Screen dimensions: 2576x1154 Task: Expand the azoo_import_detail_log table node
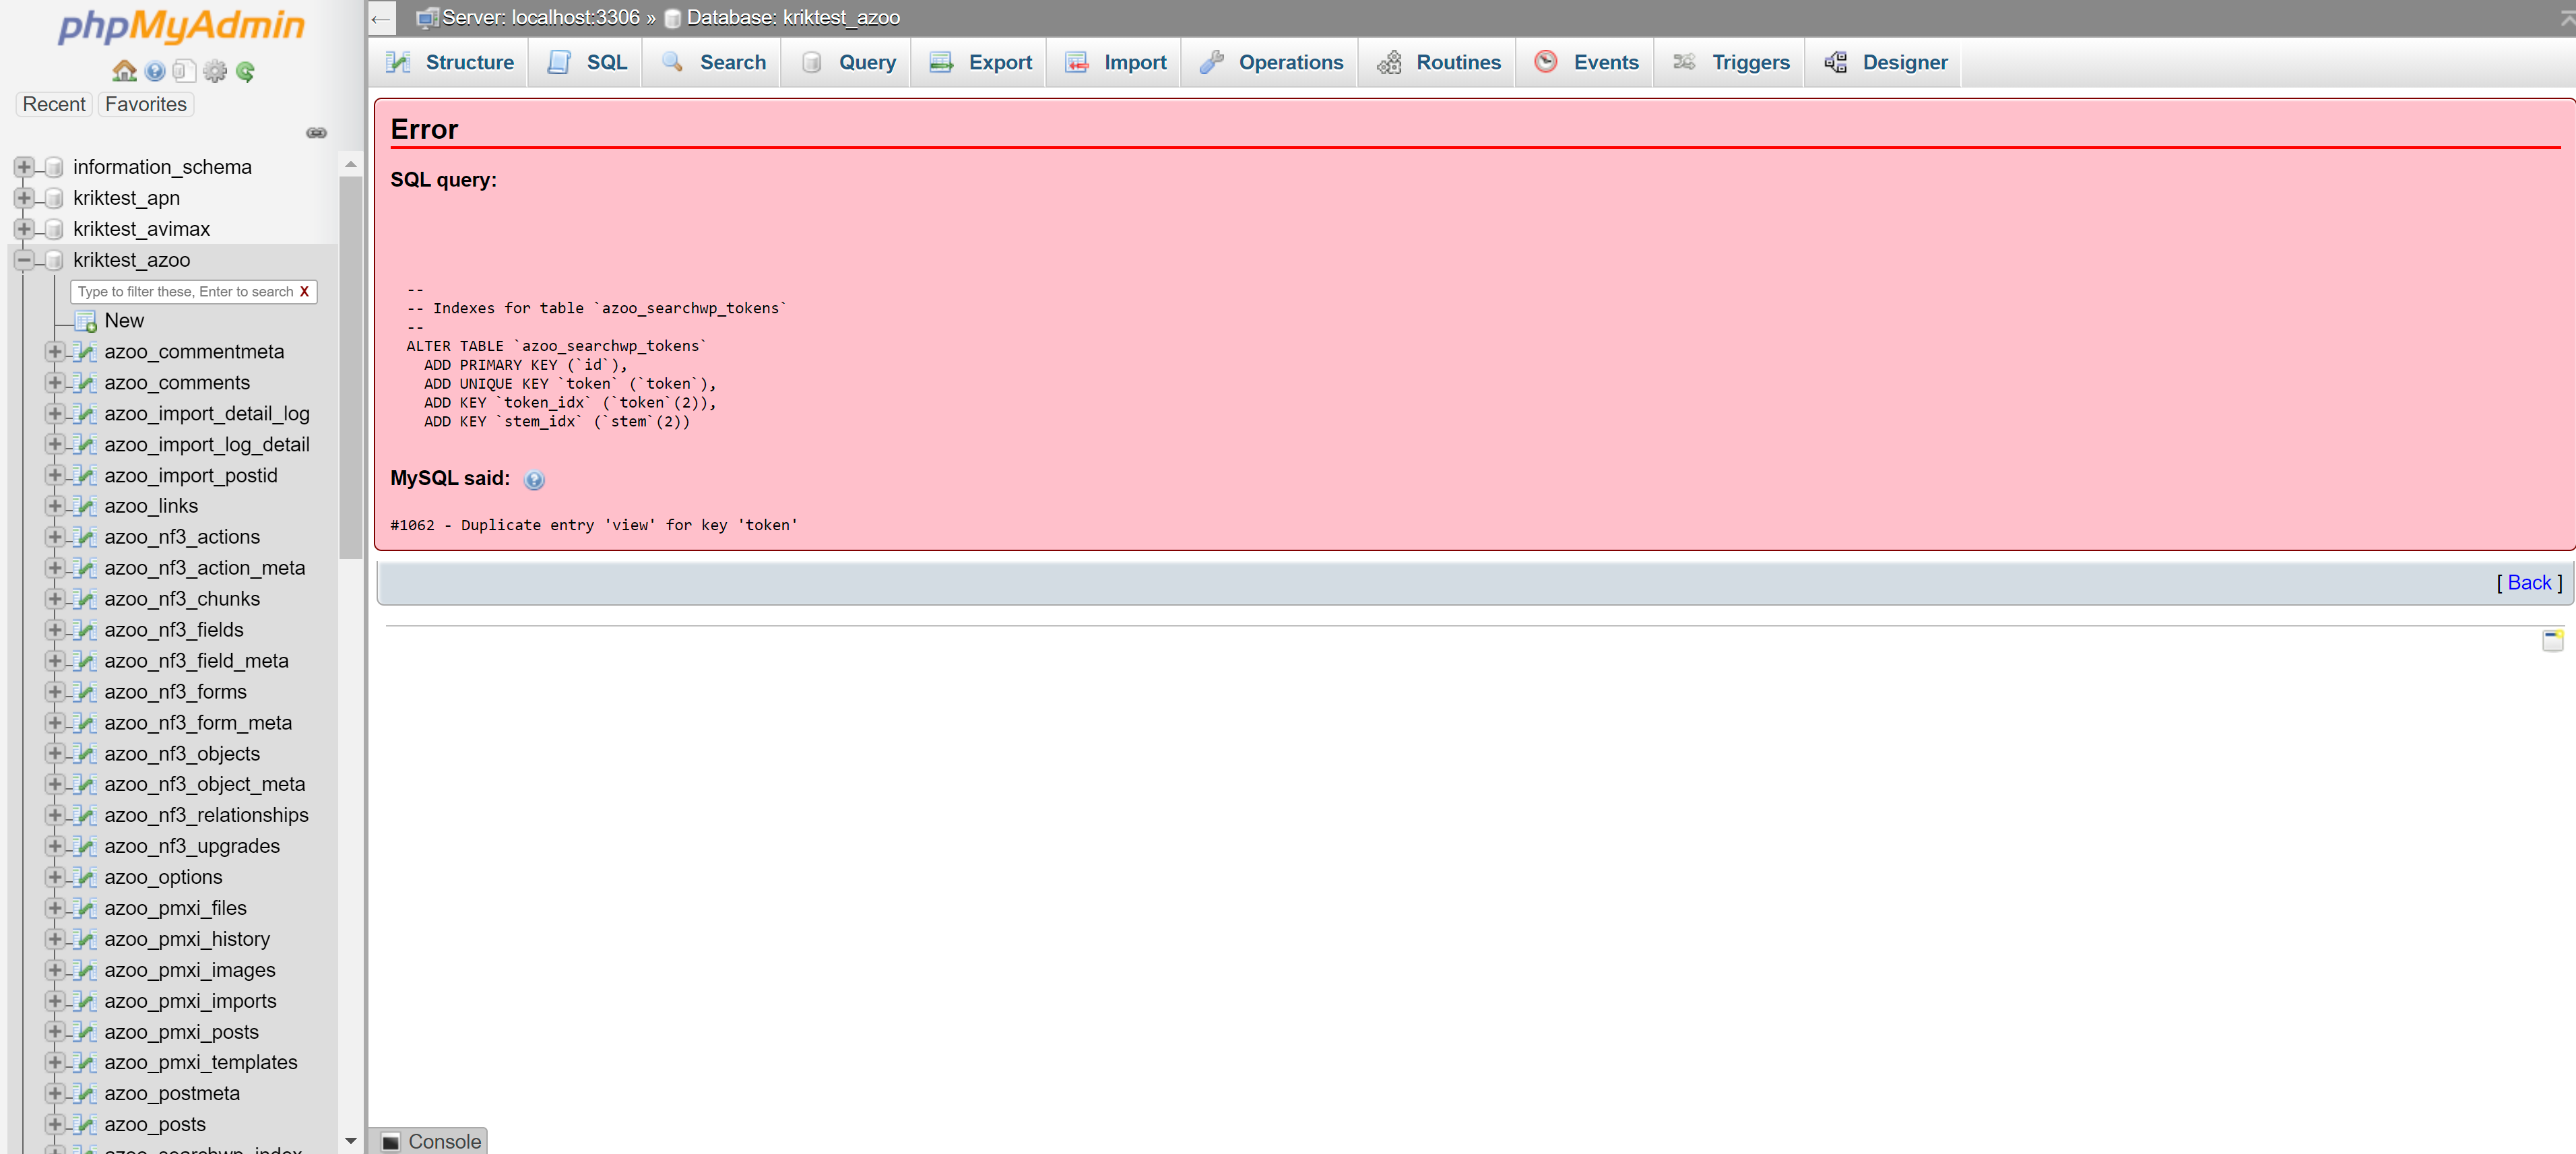(x=55, y=413)
